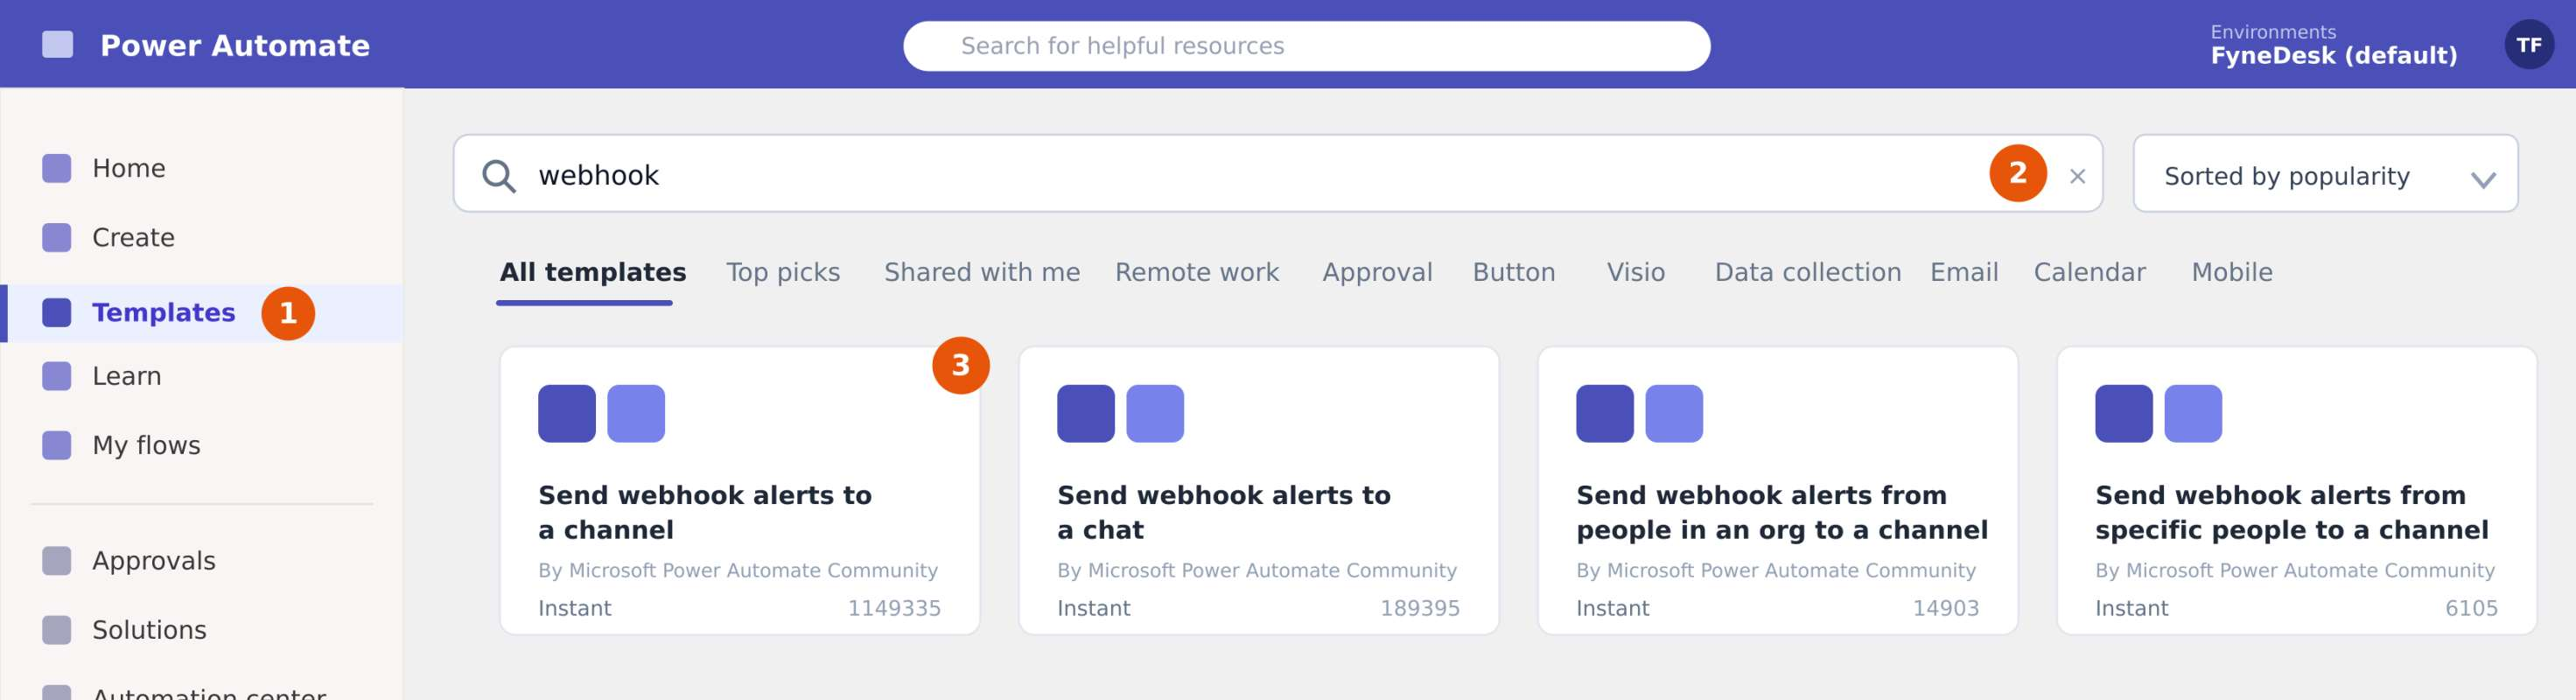Click first connector icon on 'alerts to a channel' card

click(x=567, y=413)
